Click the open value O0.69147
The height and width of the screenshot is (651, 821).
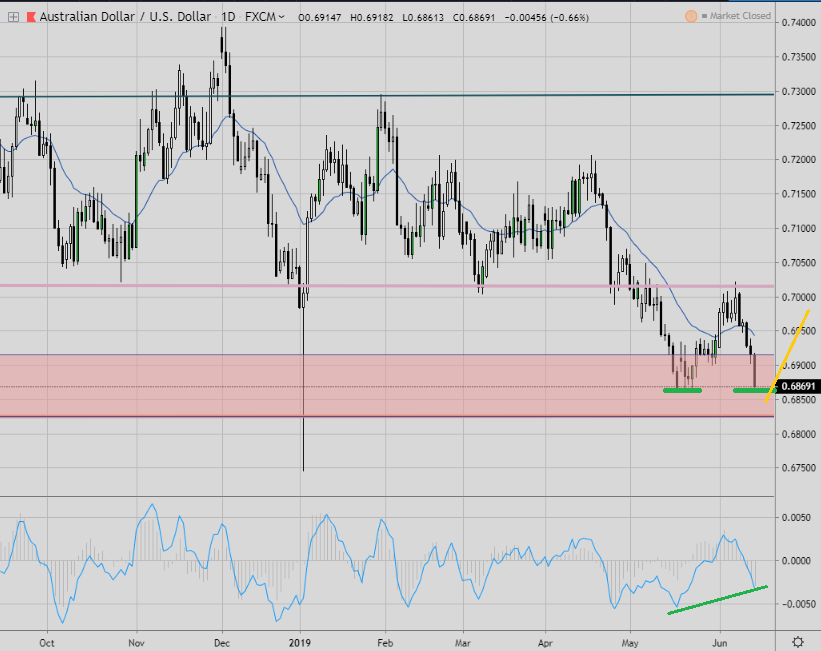319,17
